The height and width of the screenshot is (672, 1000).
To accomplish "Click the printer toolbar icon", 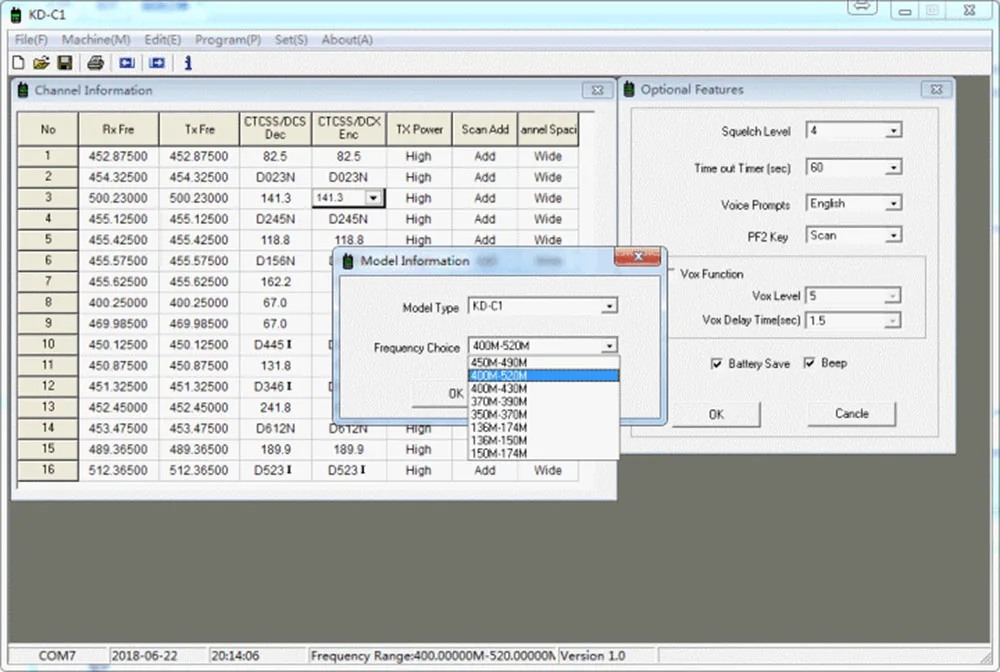I will click(95, 63).
